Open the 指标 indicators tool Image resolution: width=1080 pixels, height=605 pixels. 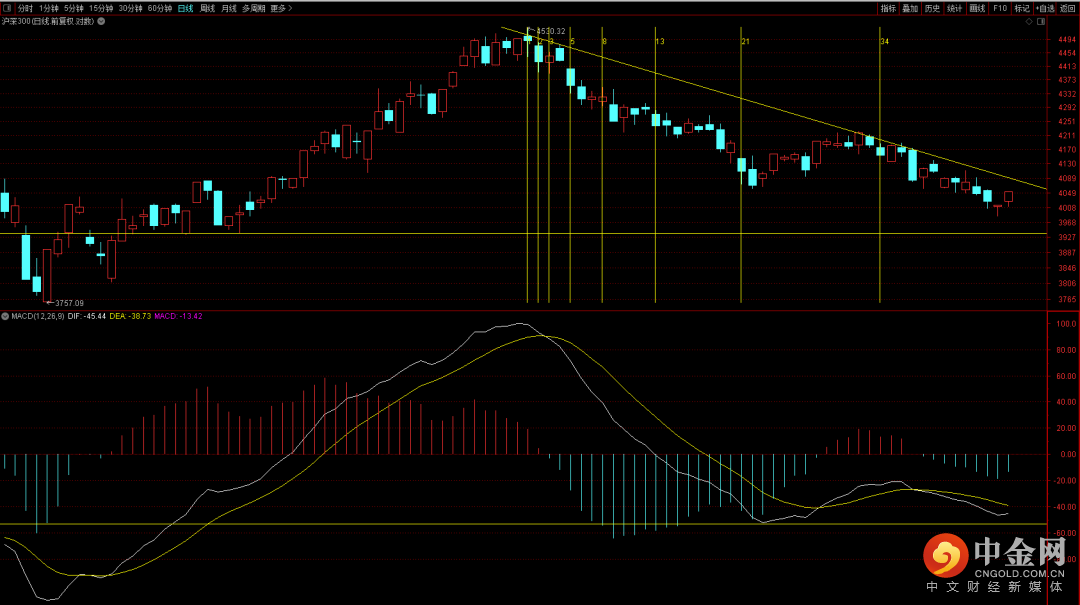tap(888, 8)
